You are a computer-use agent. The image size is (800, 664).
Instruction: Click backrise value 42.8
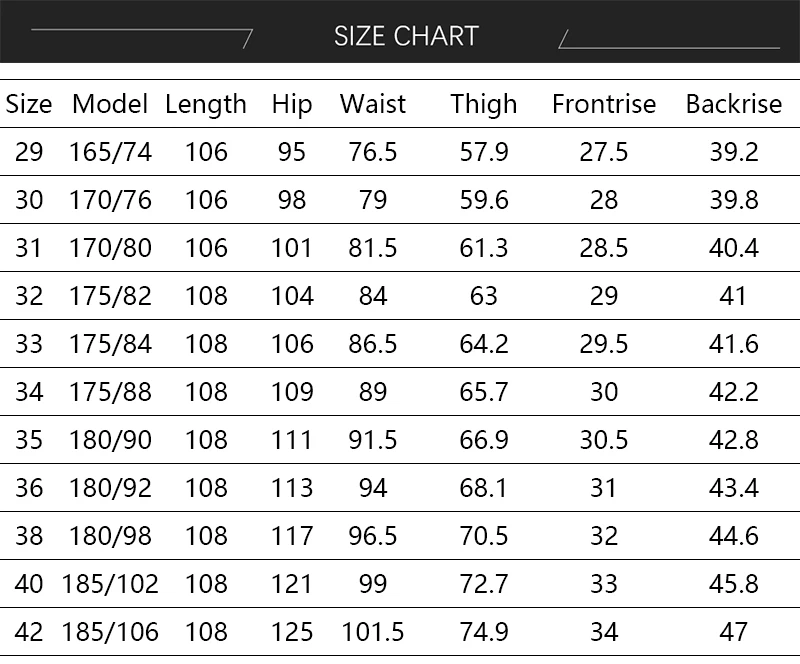pyautogui.click(x=733, y=440)
